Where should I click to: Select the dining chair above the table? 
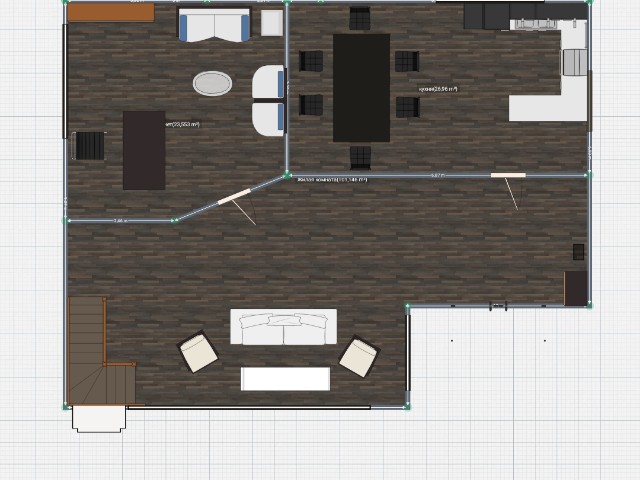click(x=360, y=18)
